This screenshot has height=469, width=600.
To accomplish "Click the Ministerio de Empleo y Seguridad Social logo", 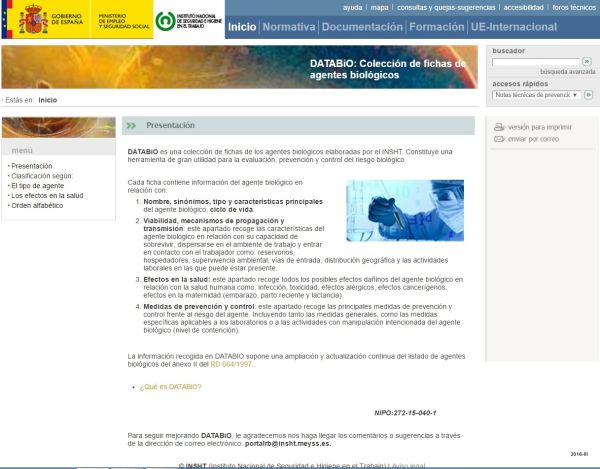I will click(x=124, y=21).
